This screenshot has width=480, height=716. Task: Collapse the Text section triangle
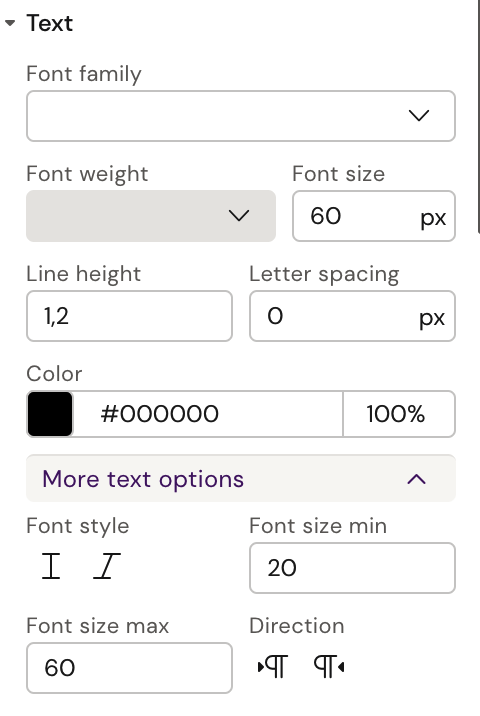(10, 23)
